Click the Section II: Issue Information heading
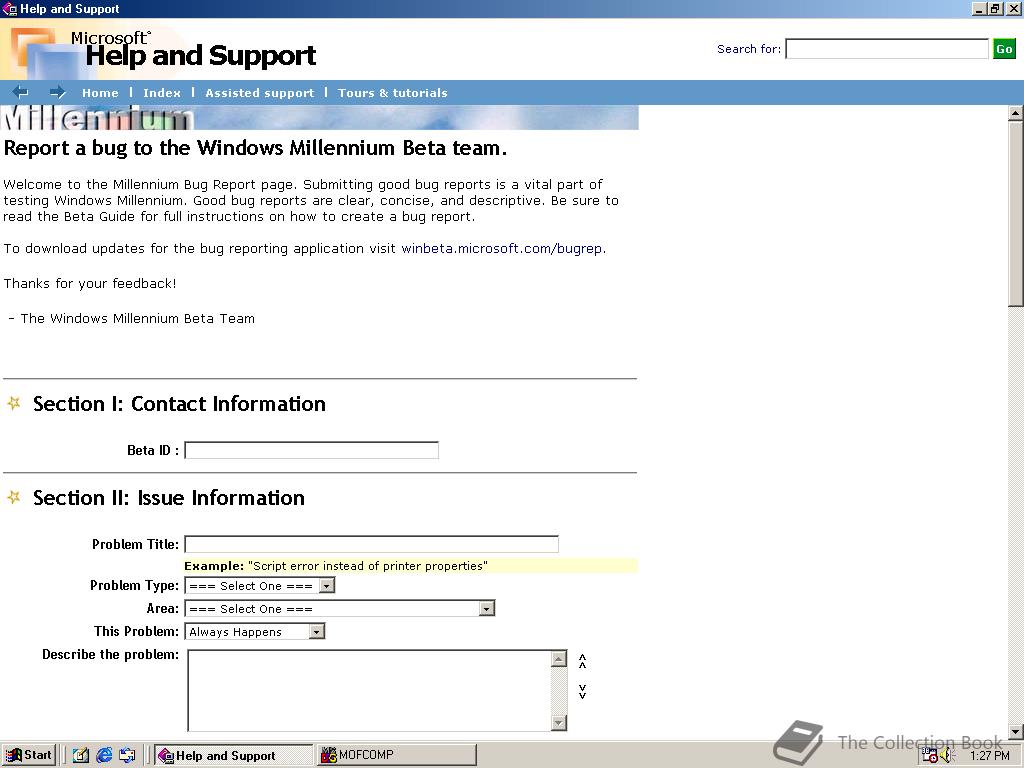Screen dimensions: 1024x768 click(x=168, y=498)
